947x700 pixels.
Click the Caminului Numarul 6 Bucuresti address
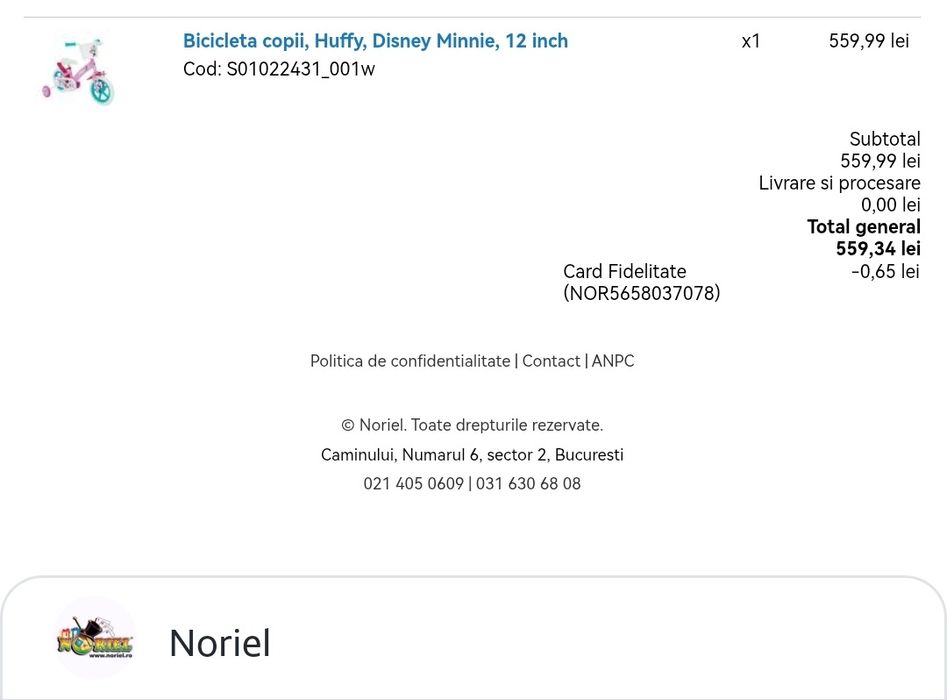pyautogui.click(x=472, y=455)
